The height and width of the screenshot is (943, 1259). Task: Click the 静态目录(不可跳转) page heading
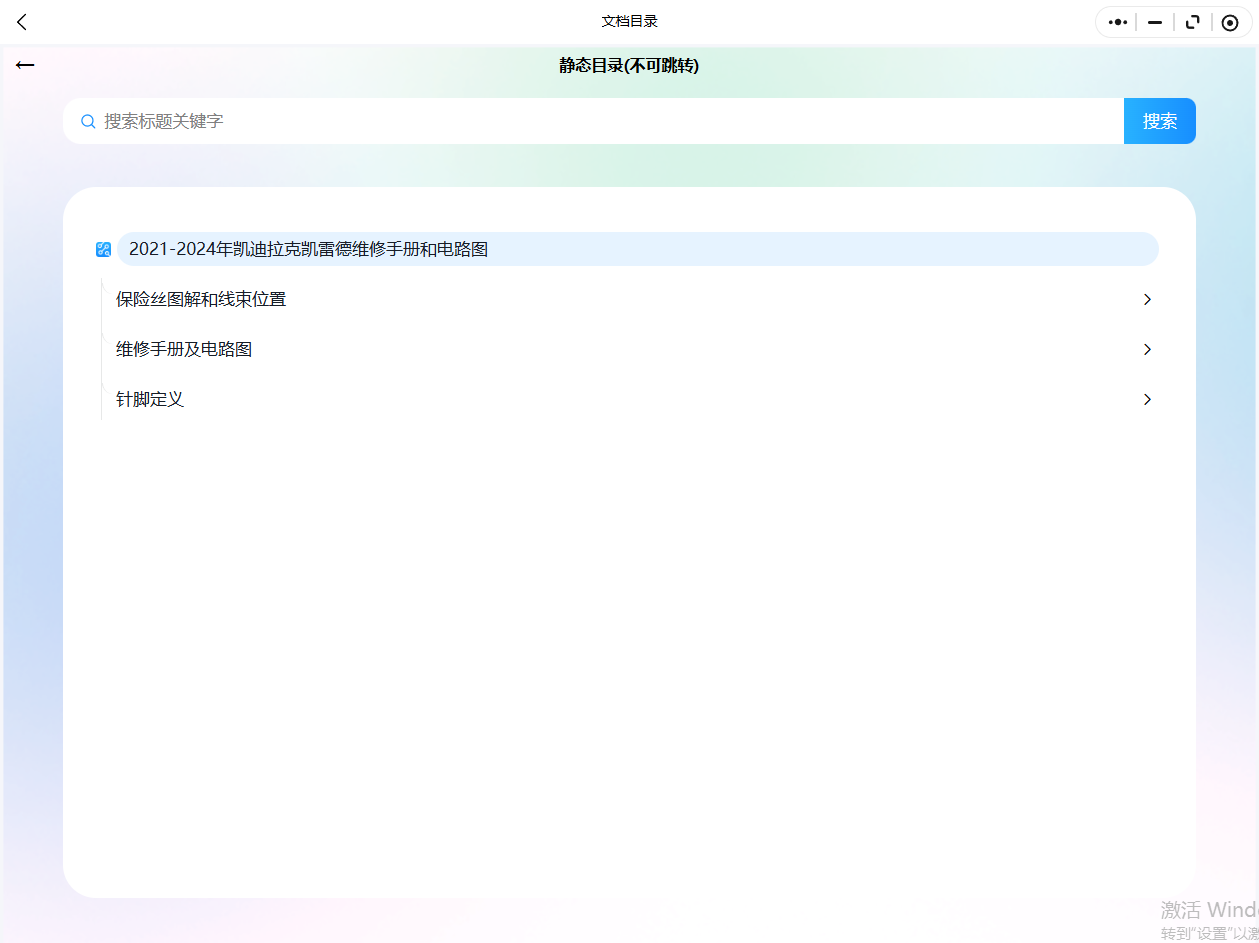[x=629, y=65]
